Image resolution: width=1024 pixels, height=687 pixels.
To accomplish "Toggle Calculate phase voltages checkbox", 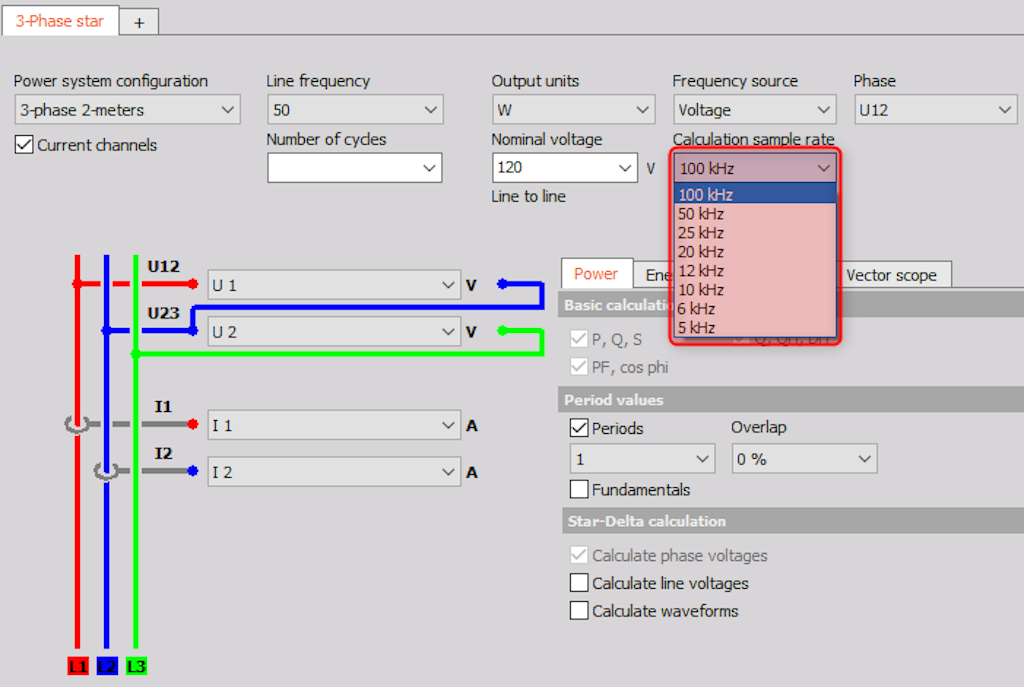I will coord(579,555).
